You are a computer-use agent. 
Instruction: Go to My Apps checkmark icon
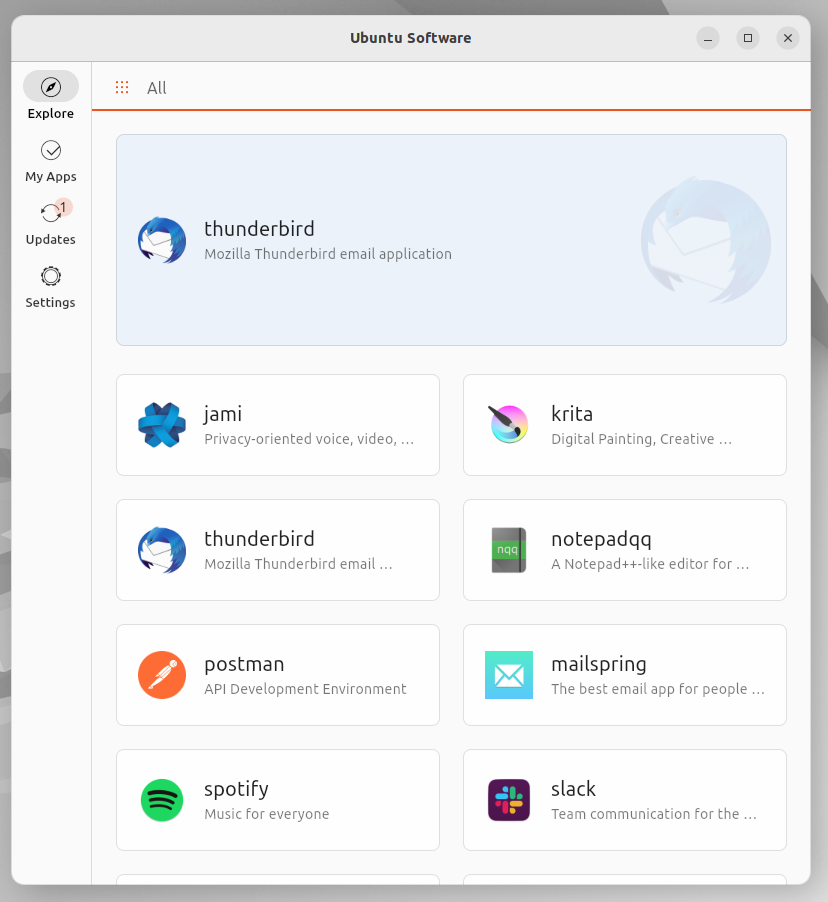(x=51, y=150)
